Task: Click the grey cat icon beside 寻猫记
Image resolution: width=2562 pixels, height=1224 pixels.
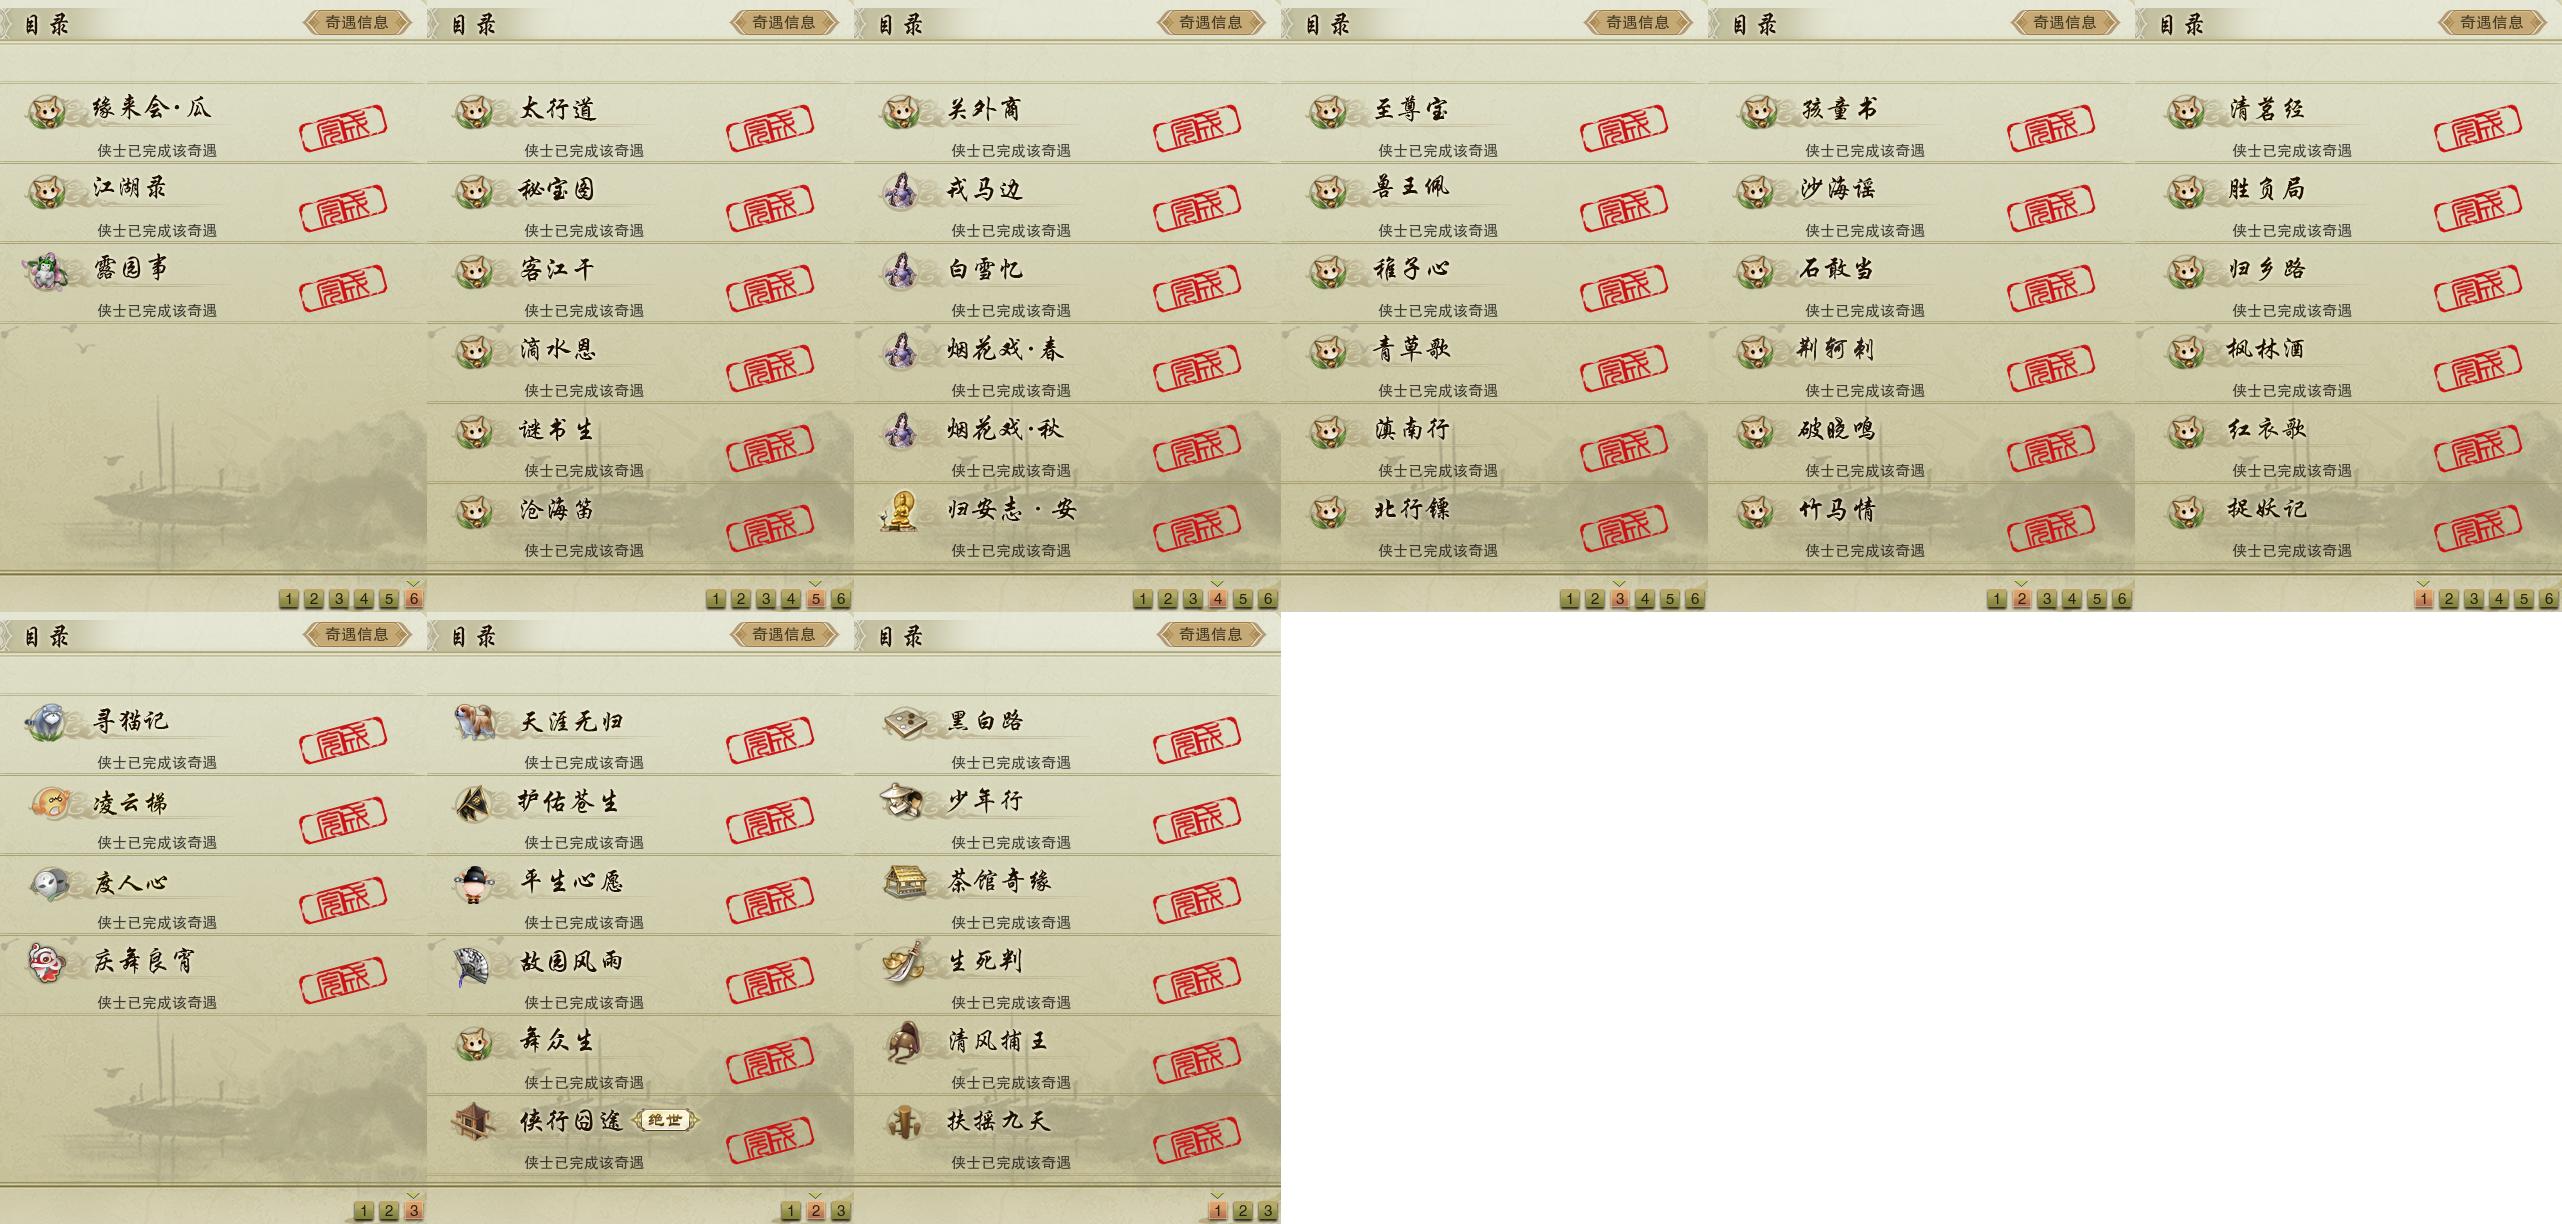Action: (x=47, y=722)
